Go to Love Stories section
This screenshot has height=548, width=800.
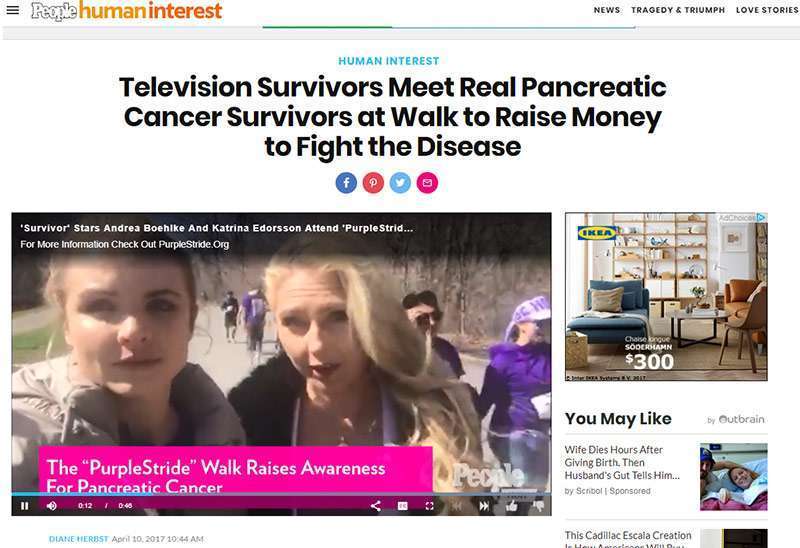point(767,10)
